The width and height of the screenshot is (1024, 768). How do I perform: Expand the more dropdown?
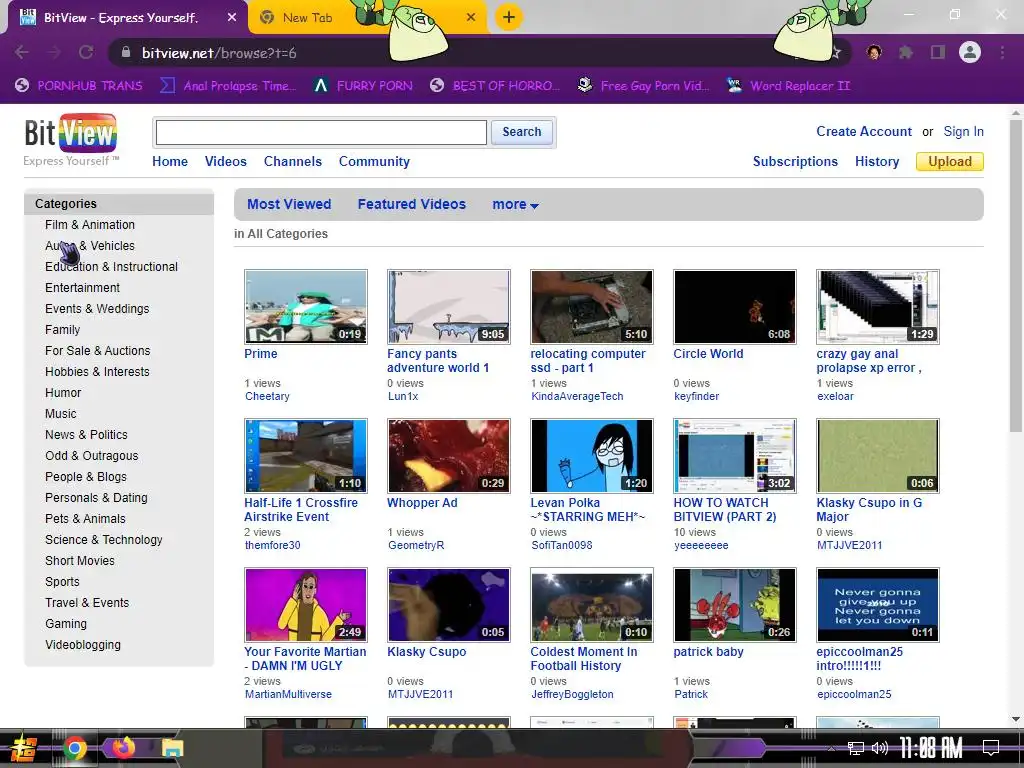(515, 204)
